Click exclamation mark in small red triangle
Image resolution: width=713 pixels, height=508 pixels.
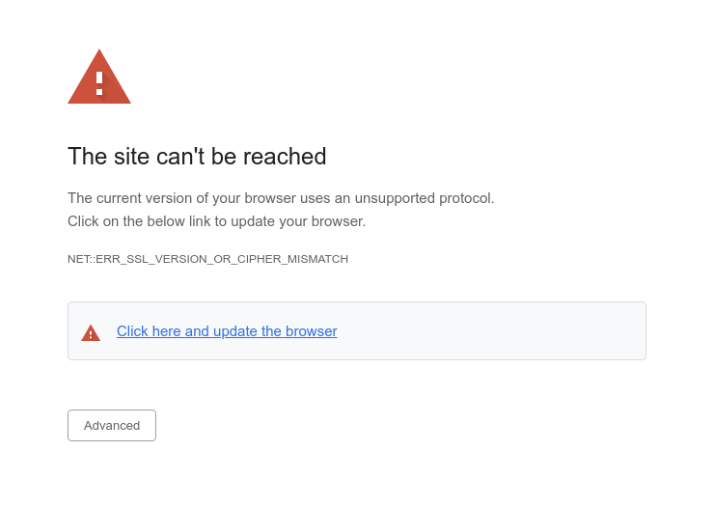coord(90,335)
